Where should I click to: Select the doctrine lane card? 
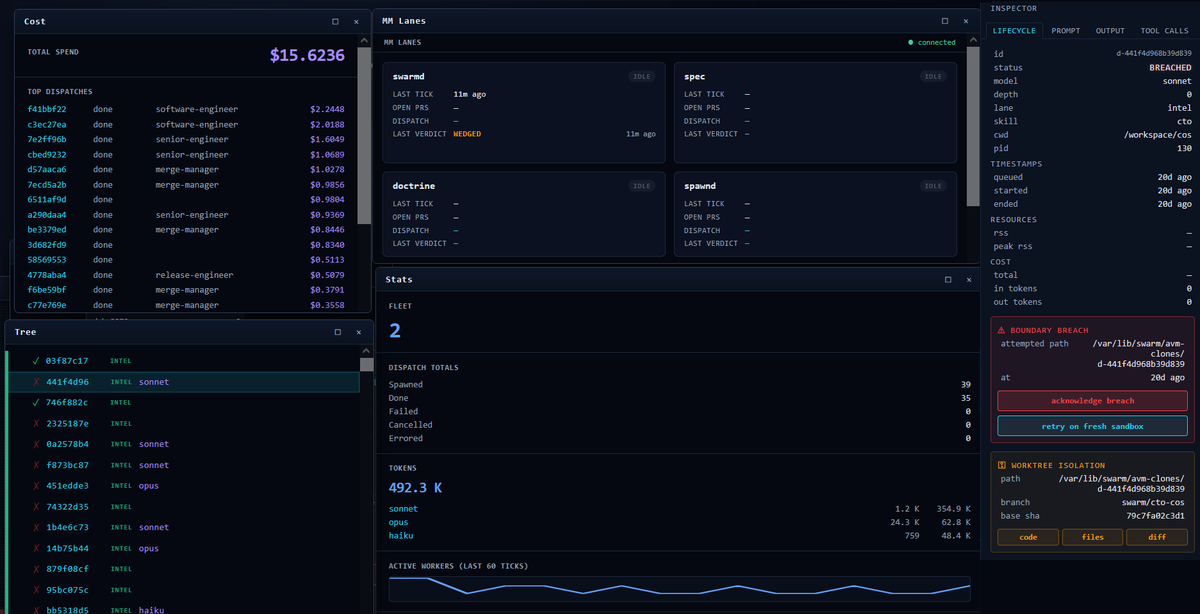tap(524, 214)
